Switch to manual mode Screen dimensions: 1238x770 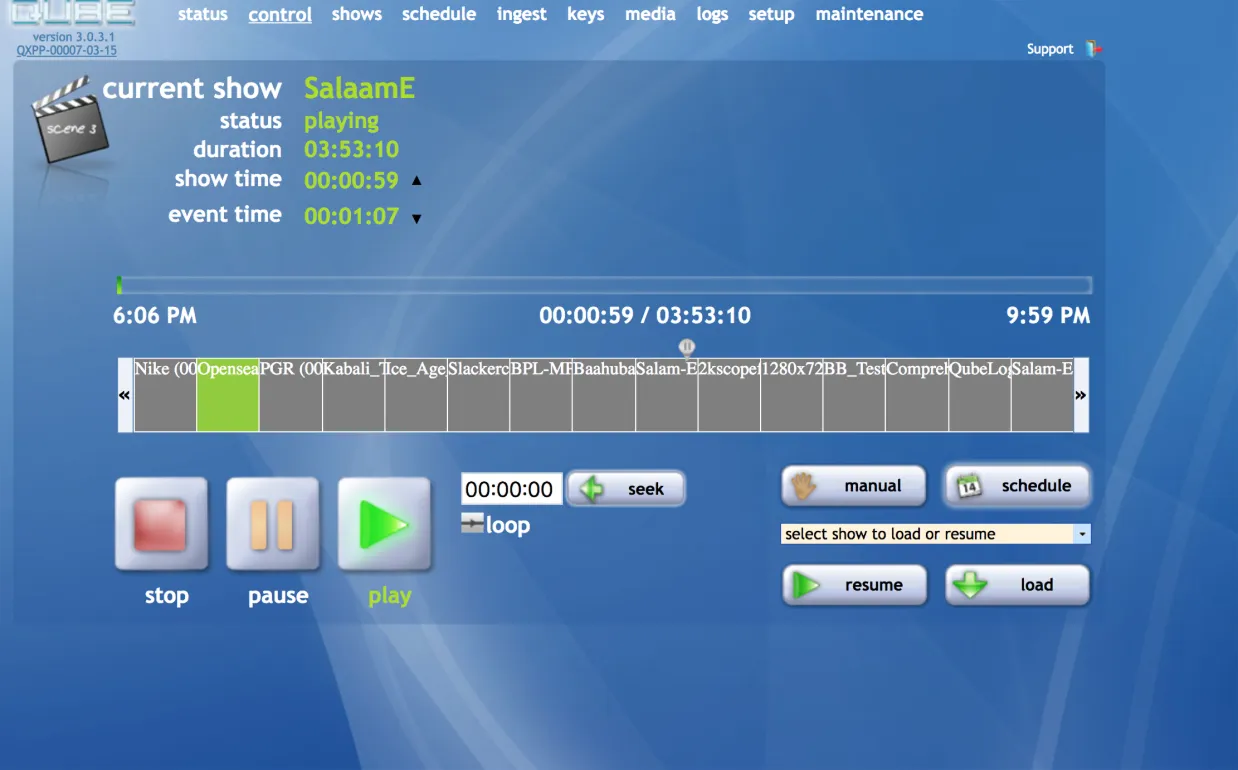pyautogui.click(x=855, y=486)
